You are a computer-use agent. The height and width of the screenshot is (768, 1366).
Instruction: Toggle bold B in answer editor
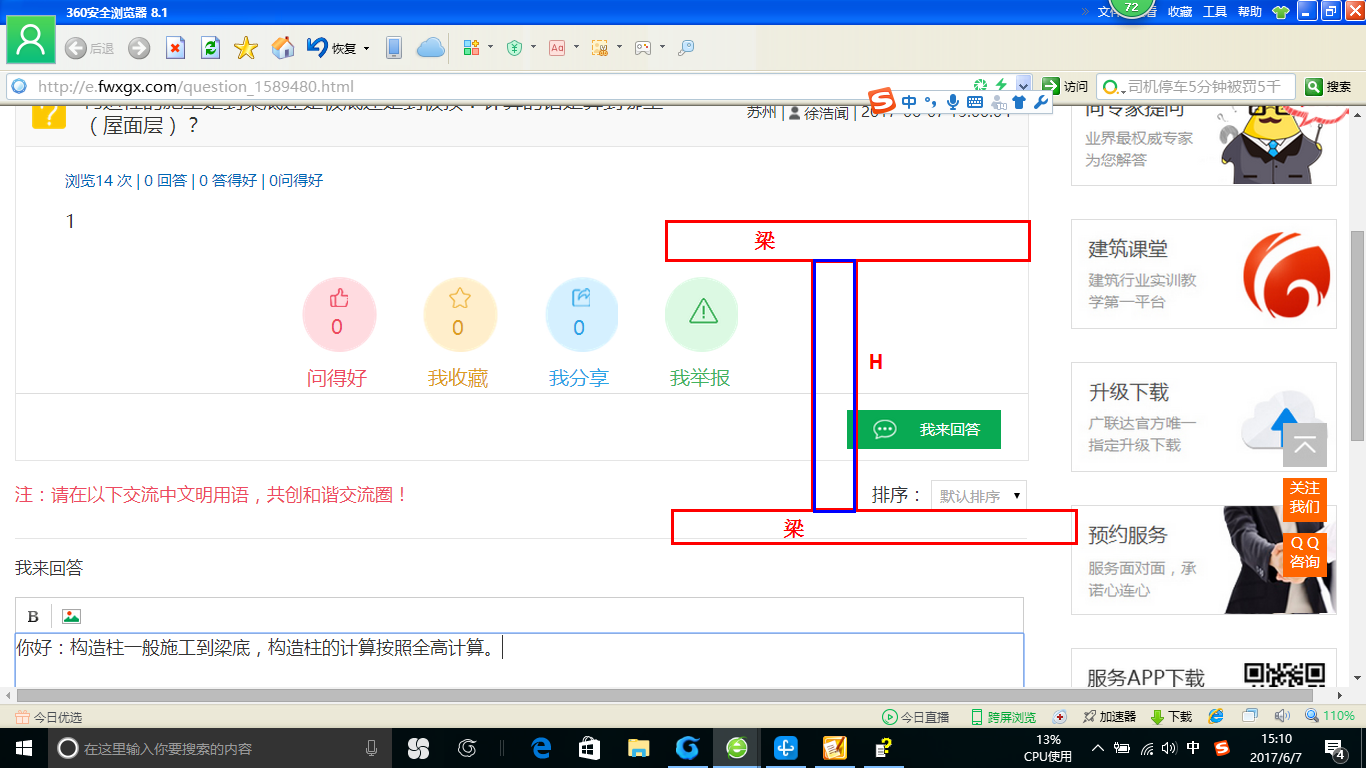(x=33, y=616)
